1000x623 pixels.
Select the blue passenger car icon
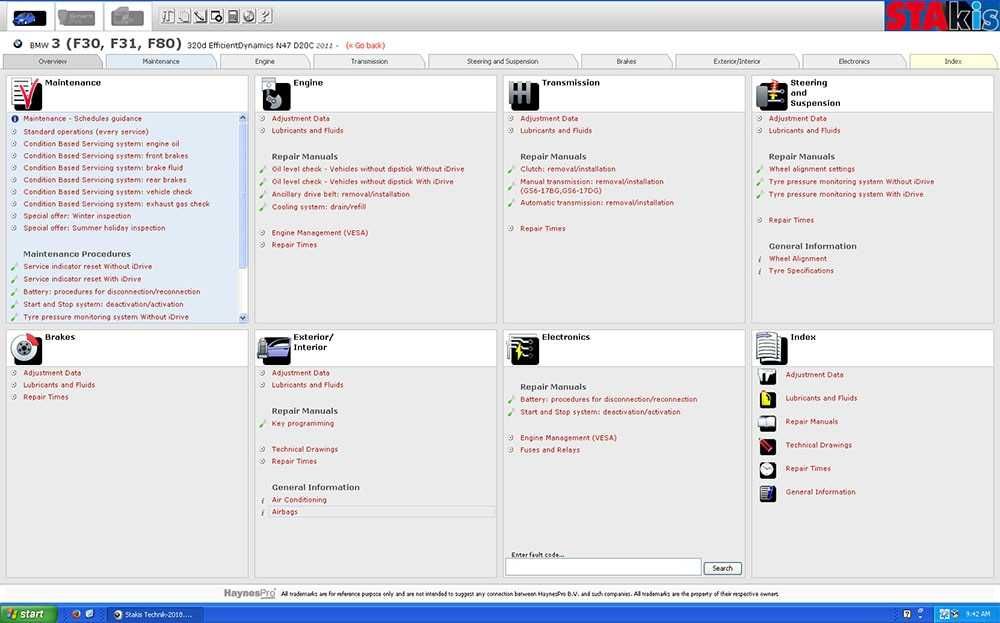point(29,17)
